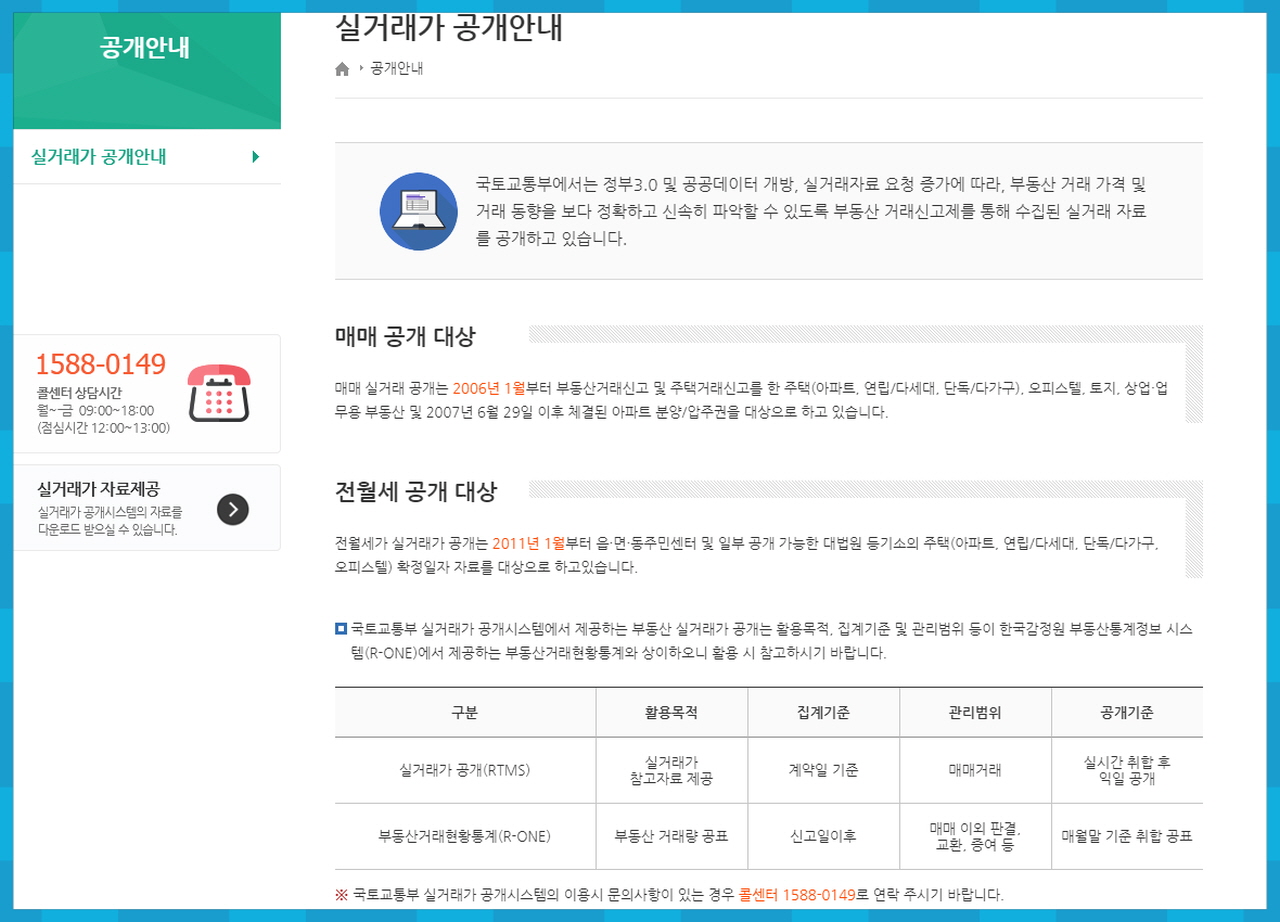This screenshot has height=922, width=1280.
Task: Click the orange 콜센터 1588-0149 text in footnote
Action: point(797,894)
